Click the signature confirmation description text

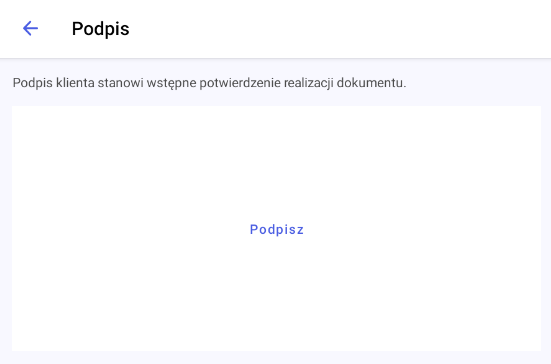209,83
